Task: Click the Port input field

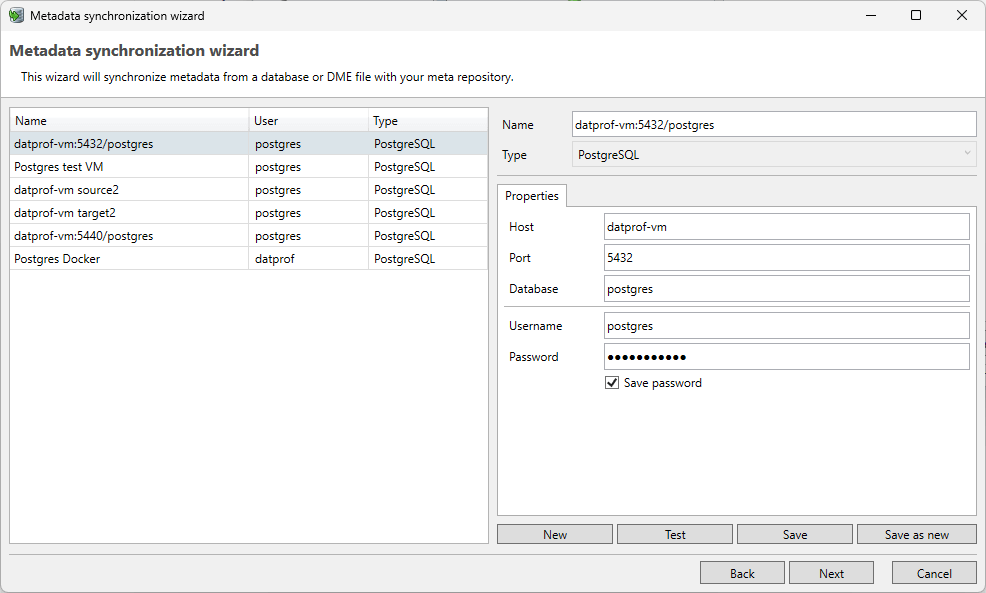Action: [x=787, y=257]
